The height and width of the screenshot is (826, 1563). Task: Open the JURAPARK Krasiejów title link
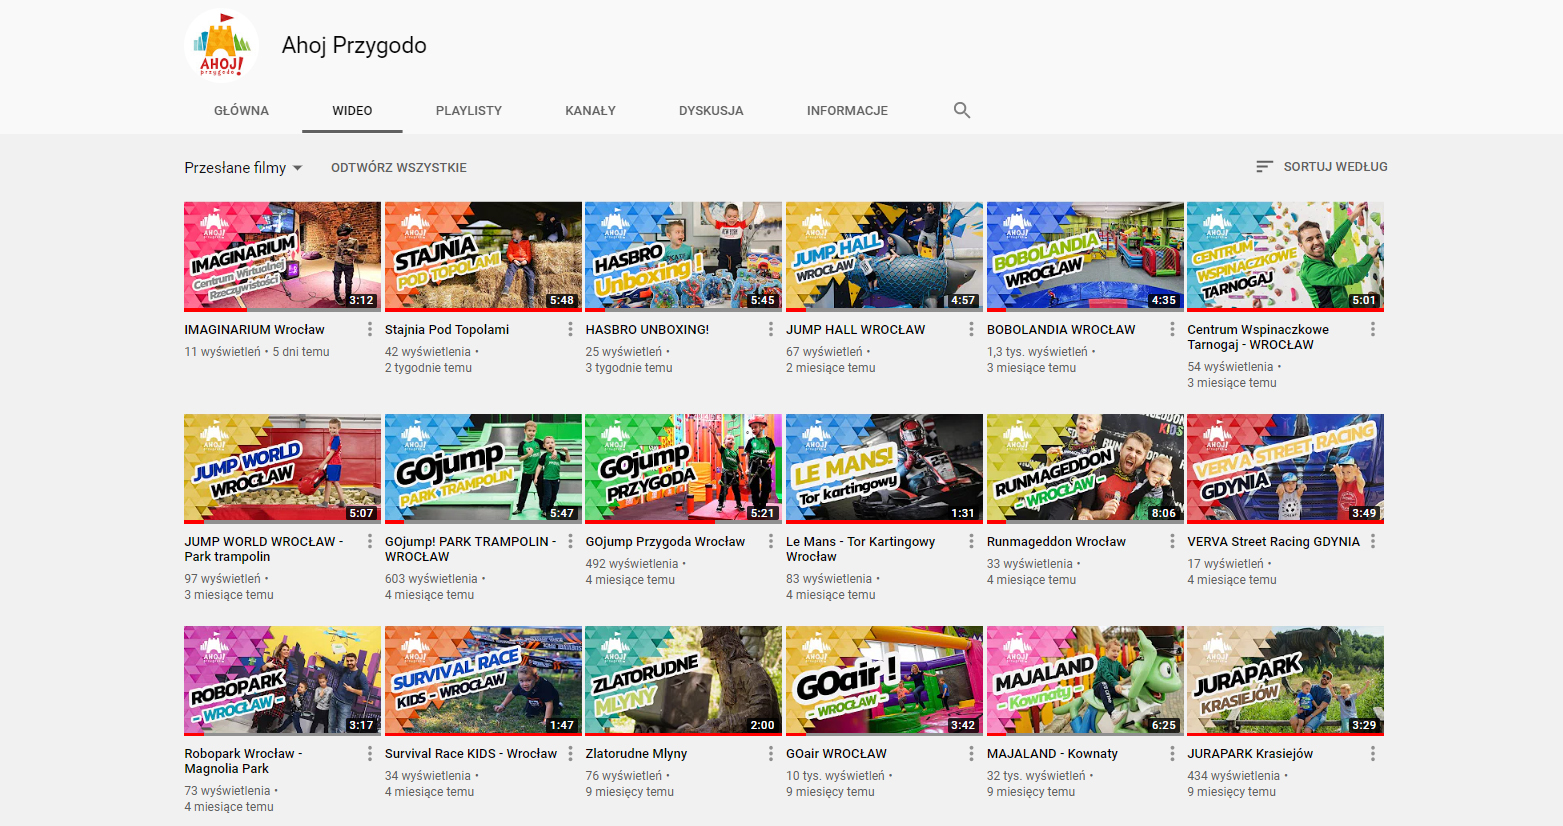[1250, 753]
